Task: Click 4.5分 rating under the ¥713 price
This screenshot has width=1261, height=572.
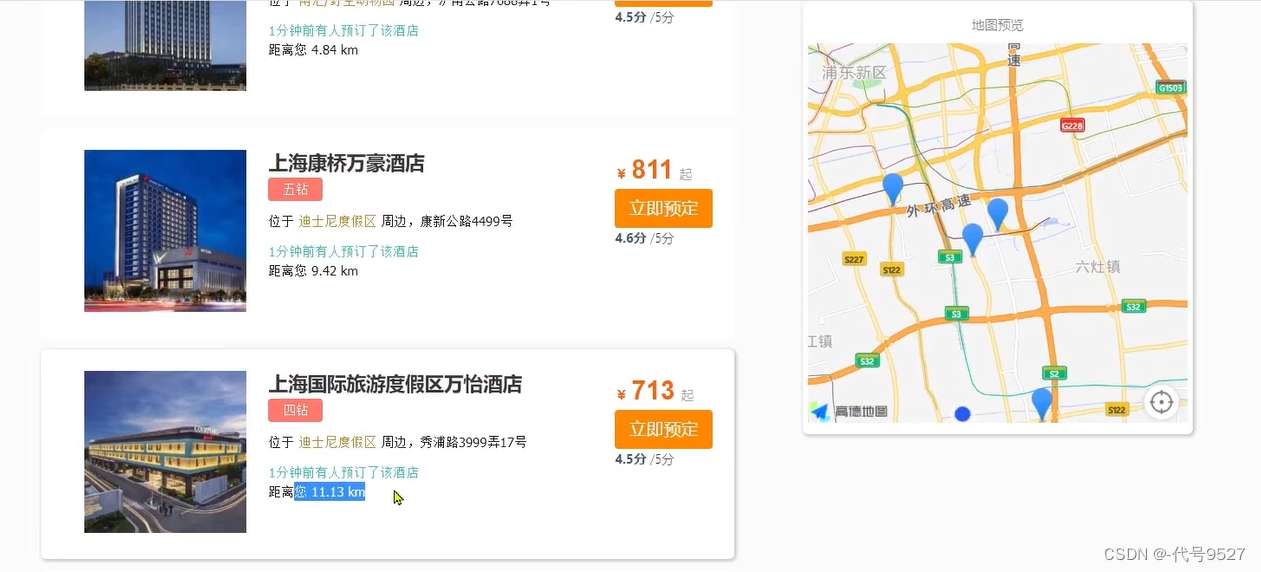Action: pos(645,459)
